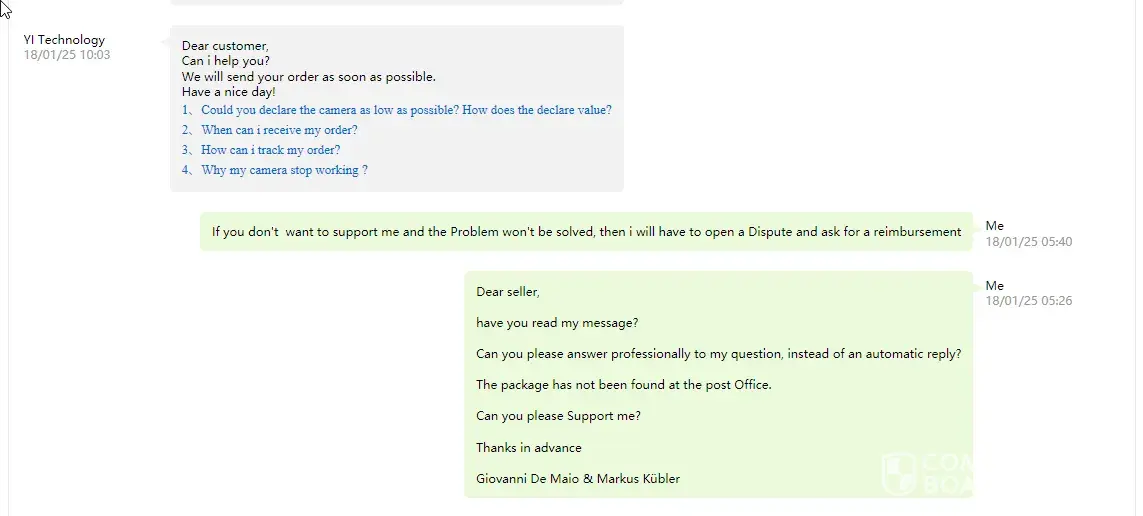Click the line requesting a professional answer
Viewport: 1143px width, 516px height.
pos(718,354)
